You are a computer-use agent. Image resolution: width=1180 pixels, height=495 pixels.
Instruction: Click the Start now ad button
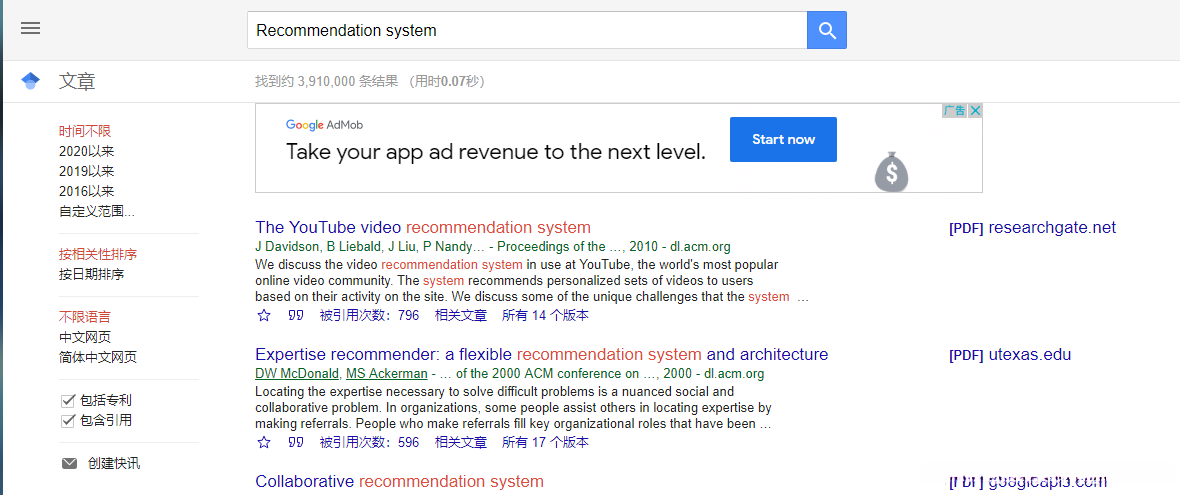[x=783, y=139]
